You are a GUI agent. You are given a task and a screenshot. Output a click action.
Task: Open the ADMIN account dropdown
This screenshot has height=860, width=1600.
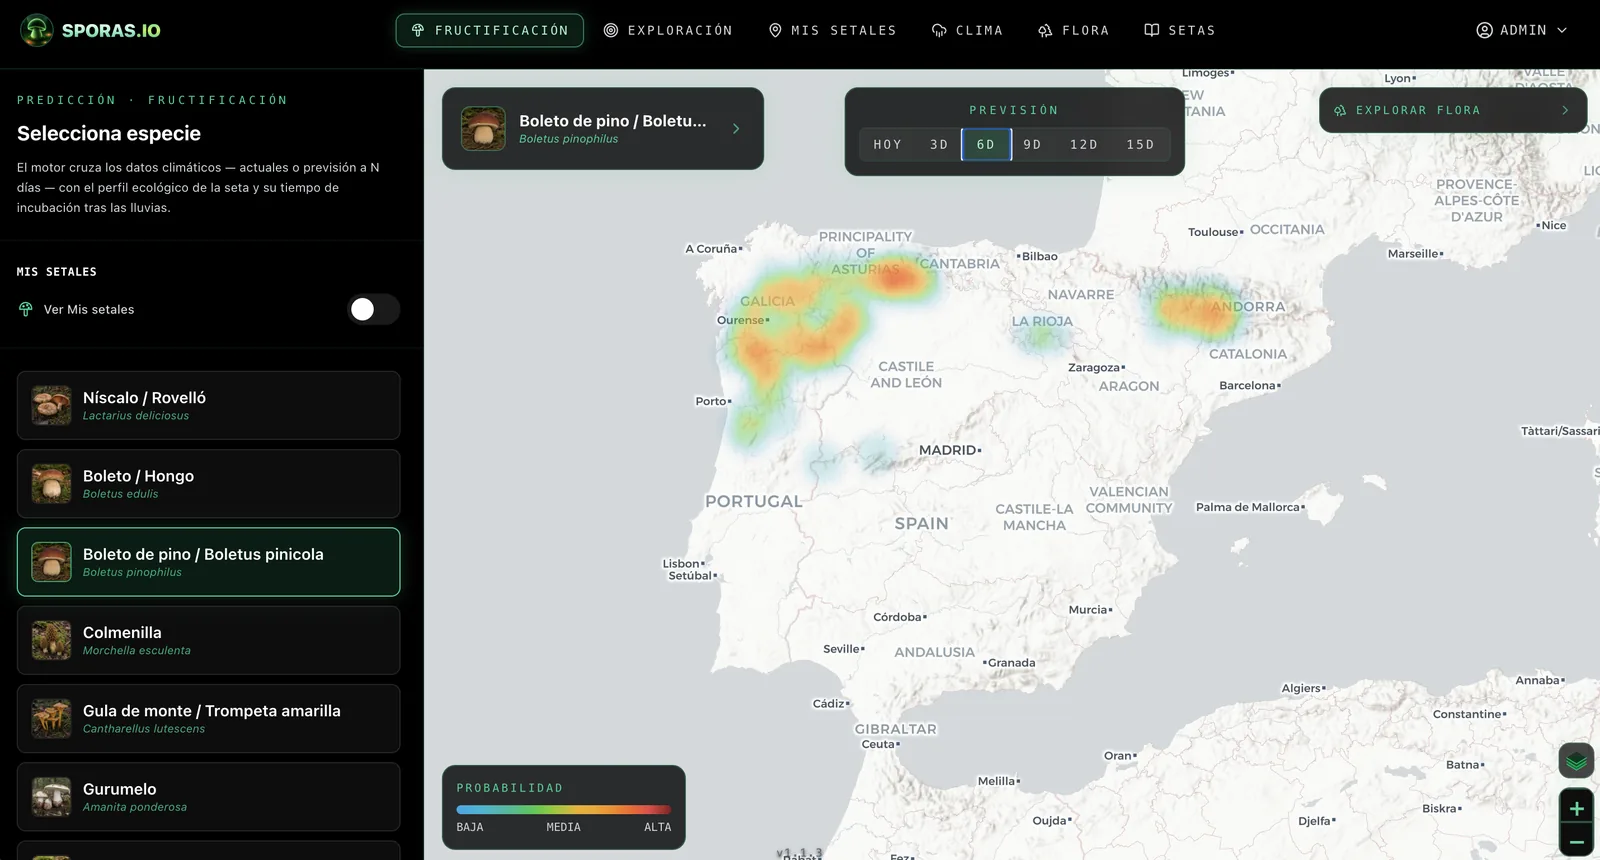(x=1522, y=31)
